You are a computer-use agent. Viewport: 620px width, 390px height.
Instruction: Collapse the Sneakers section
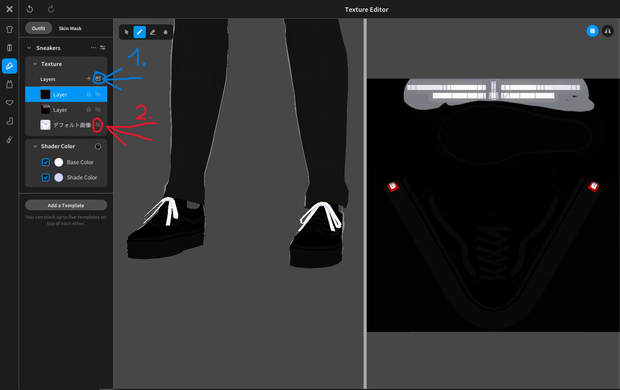pyautogui.click(x=29, y=48)
